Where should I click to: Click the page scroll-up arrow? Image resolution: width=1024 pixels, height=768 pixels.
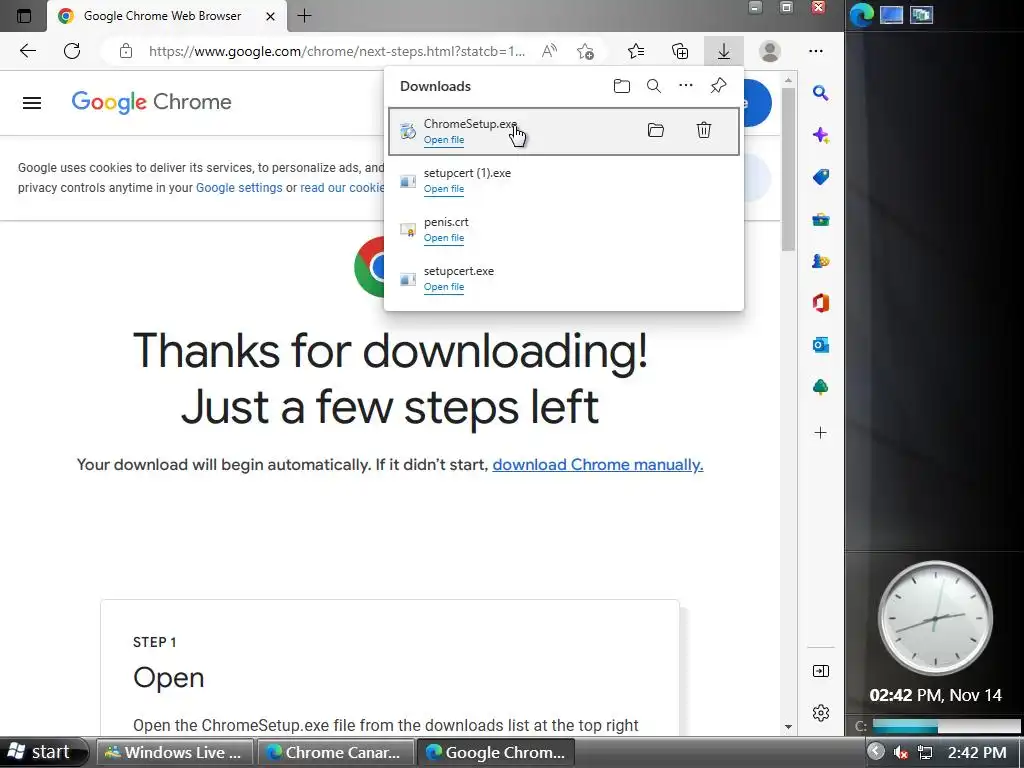pos(788,80)
